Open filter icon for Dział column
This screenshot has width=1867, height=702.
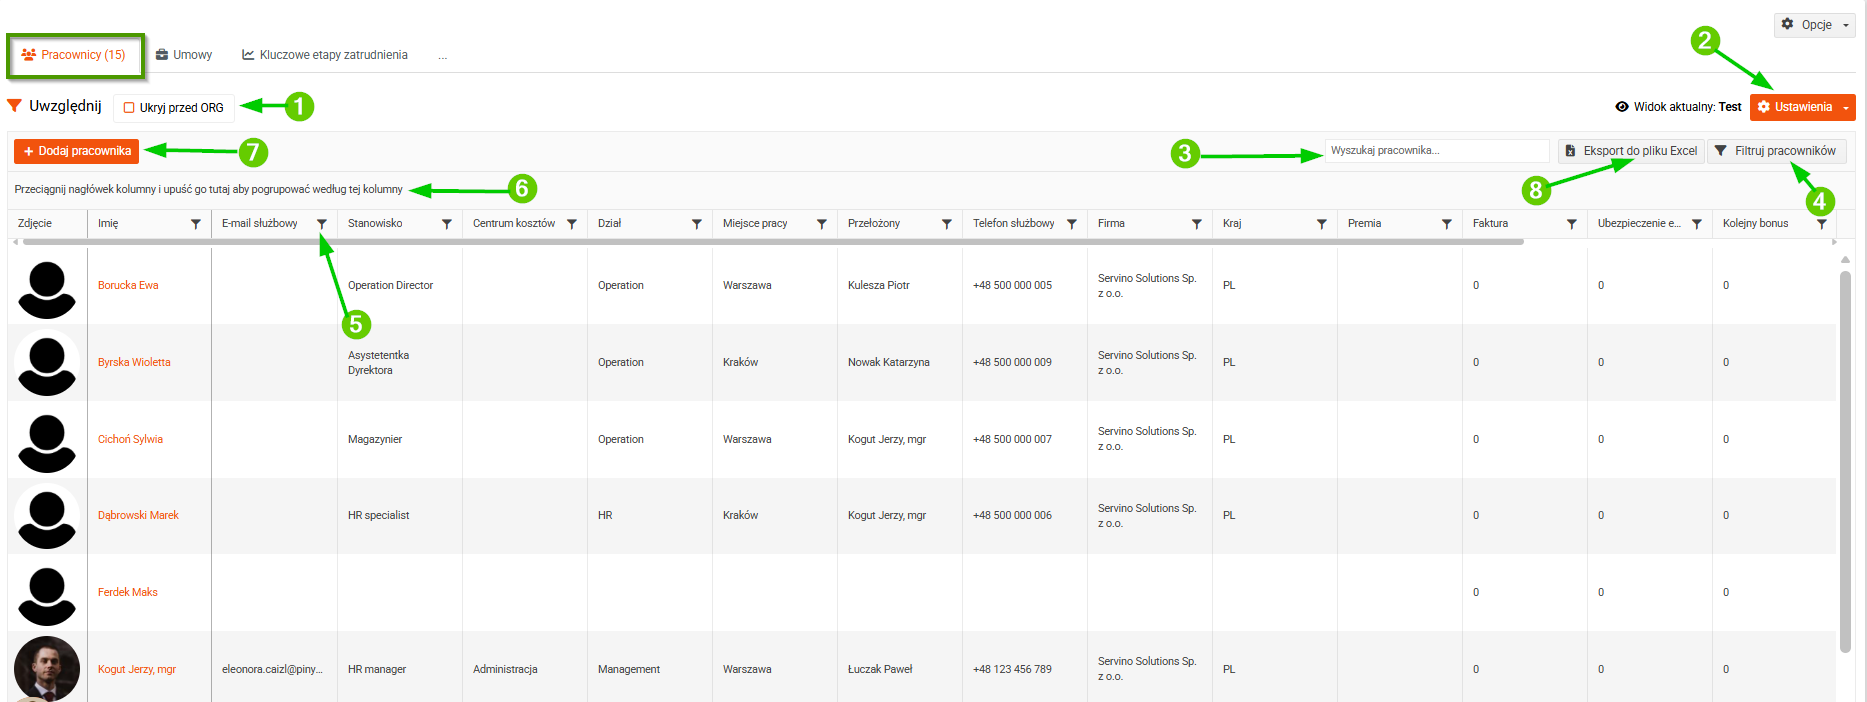click(x=697, y=224)
